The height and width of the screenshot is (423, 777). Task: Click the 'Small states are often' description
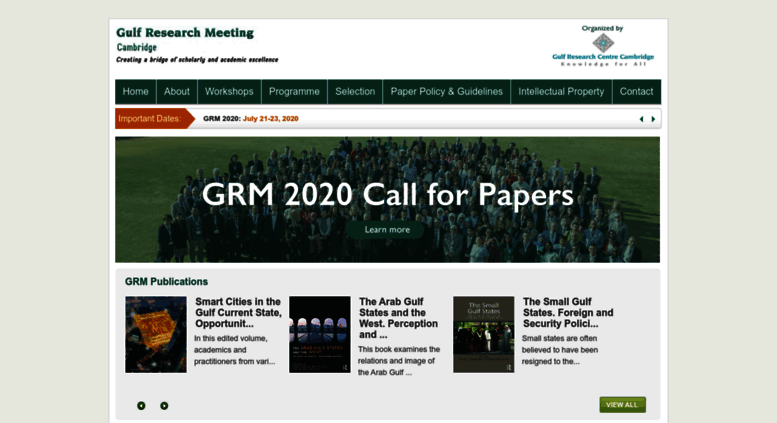pyautogui.click(x=560, y=350)
